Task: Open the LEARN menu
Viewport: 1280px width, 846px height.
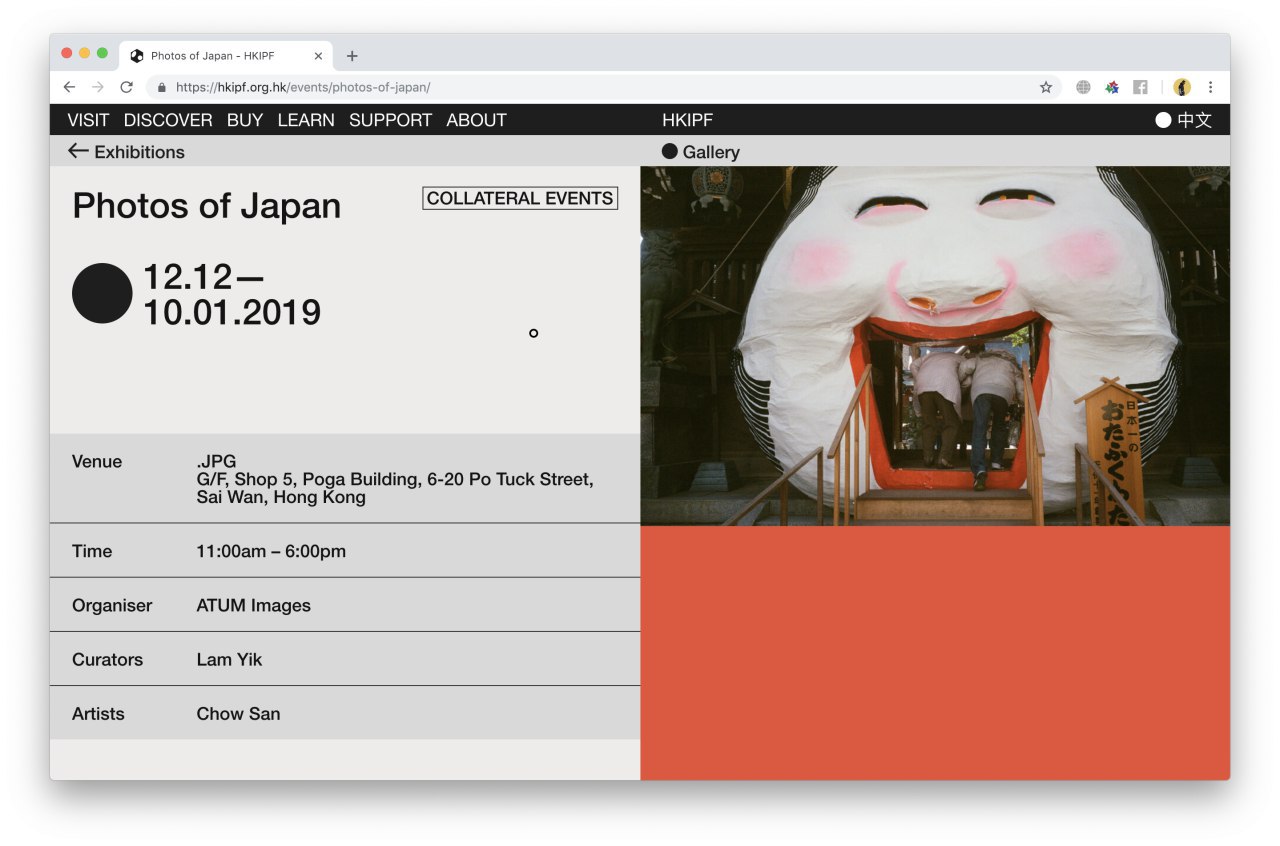Action: coord(306,120)
